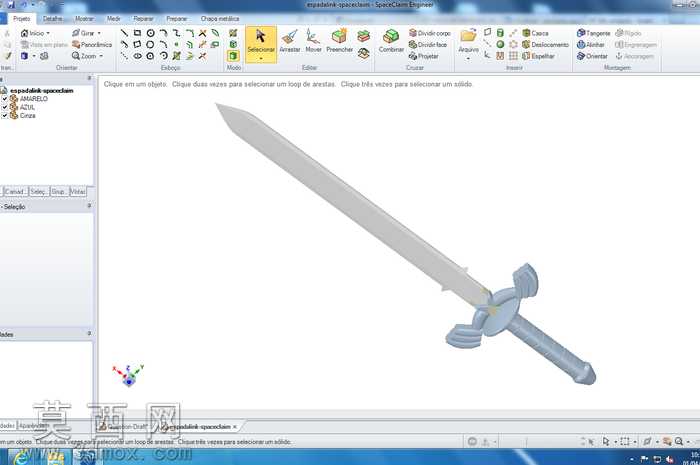Use Dividir corpo tool
This screenshot has width=700, height=465.
pos(429,33)
